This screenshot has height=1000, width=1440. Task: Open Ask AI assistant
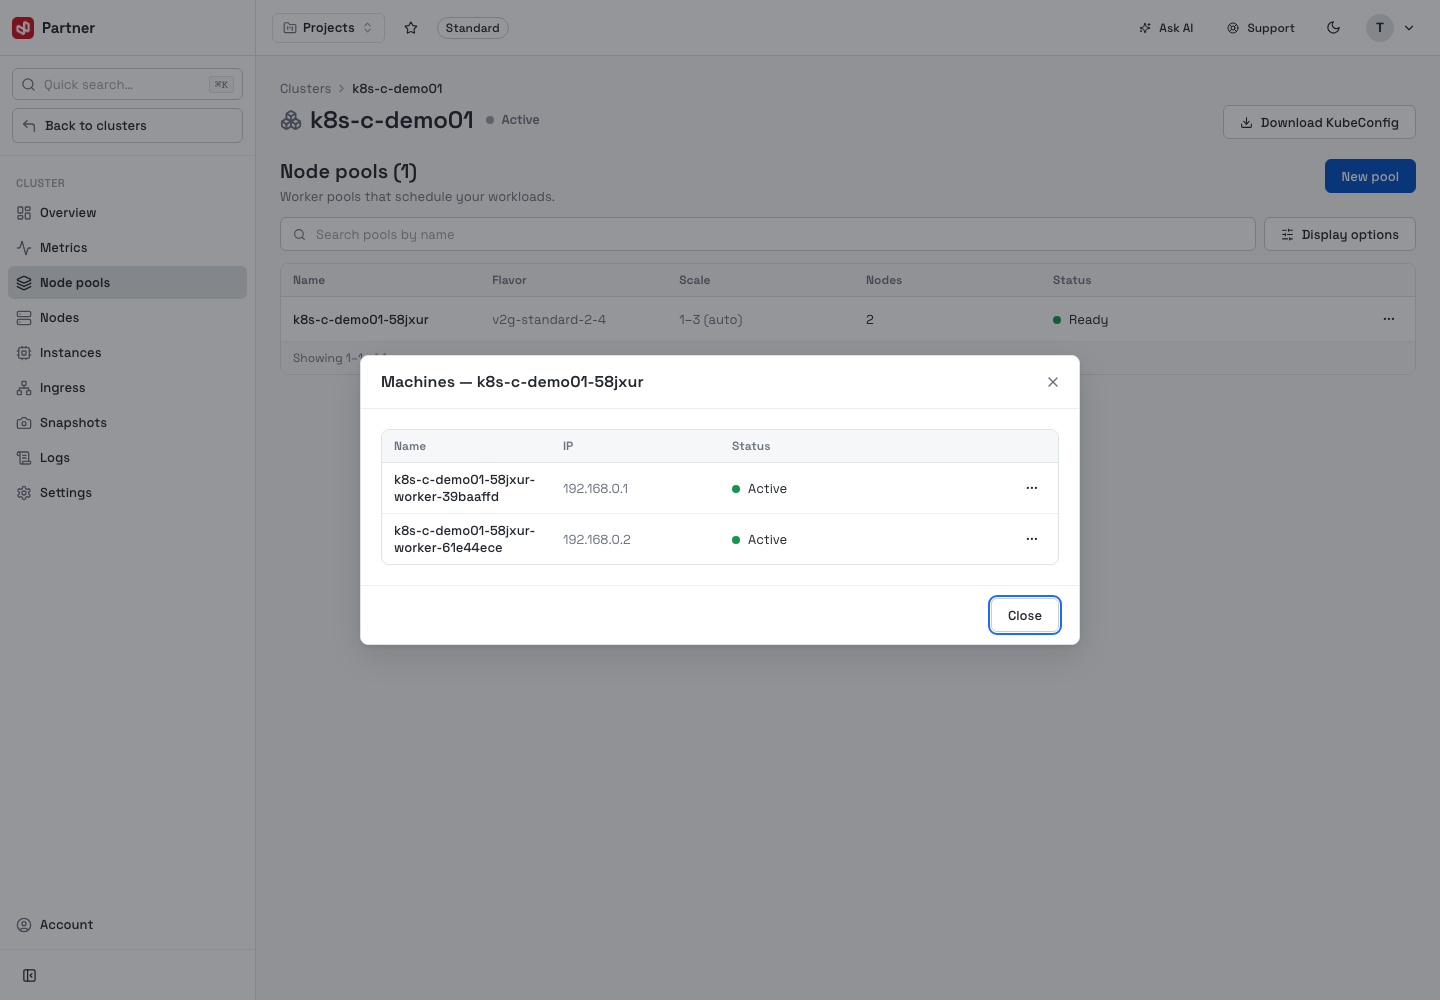(x=1166, y=28)
